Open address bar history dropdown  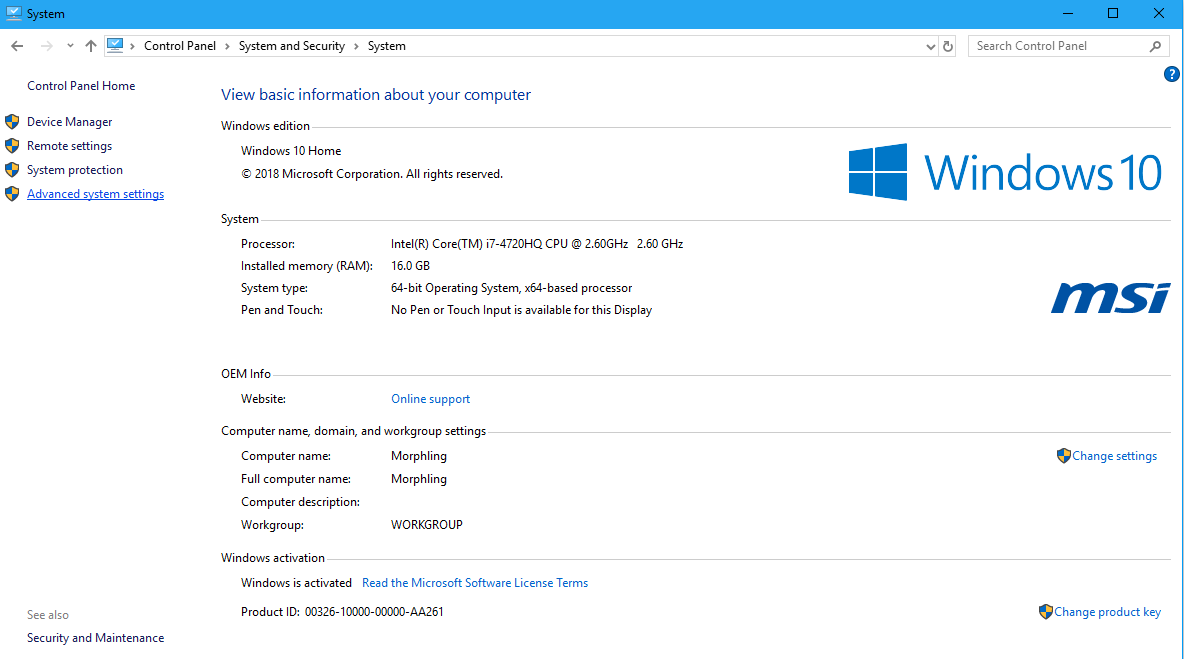pyautogui.click(x=930, y=46)
